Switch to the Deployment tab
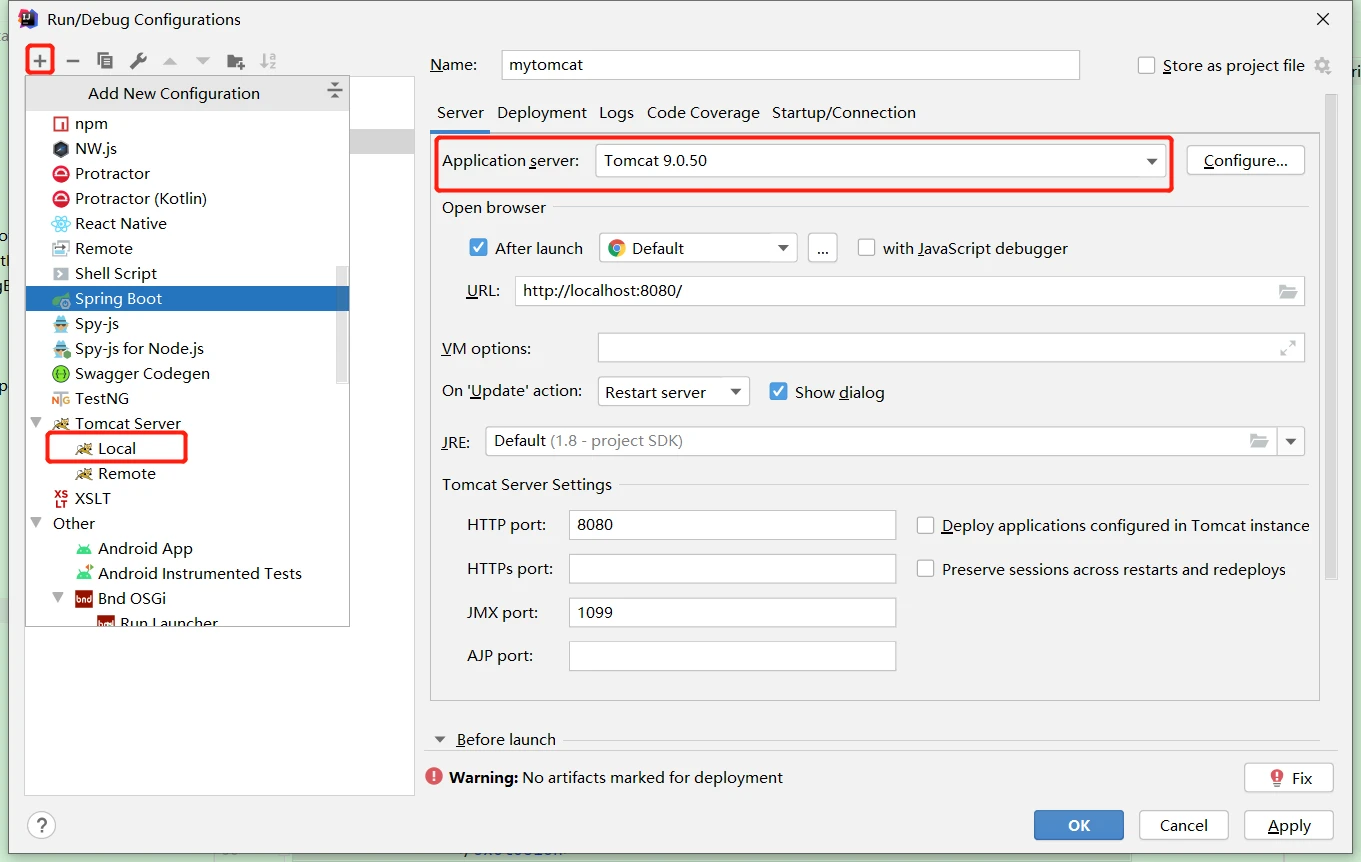The width and height of the screenshot is (1361, 862). click(x=542, y=113)
